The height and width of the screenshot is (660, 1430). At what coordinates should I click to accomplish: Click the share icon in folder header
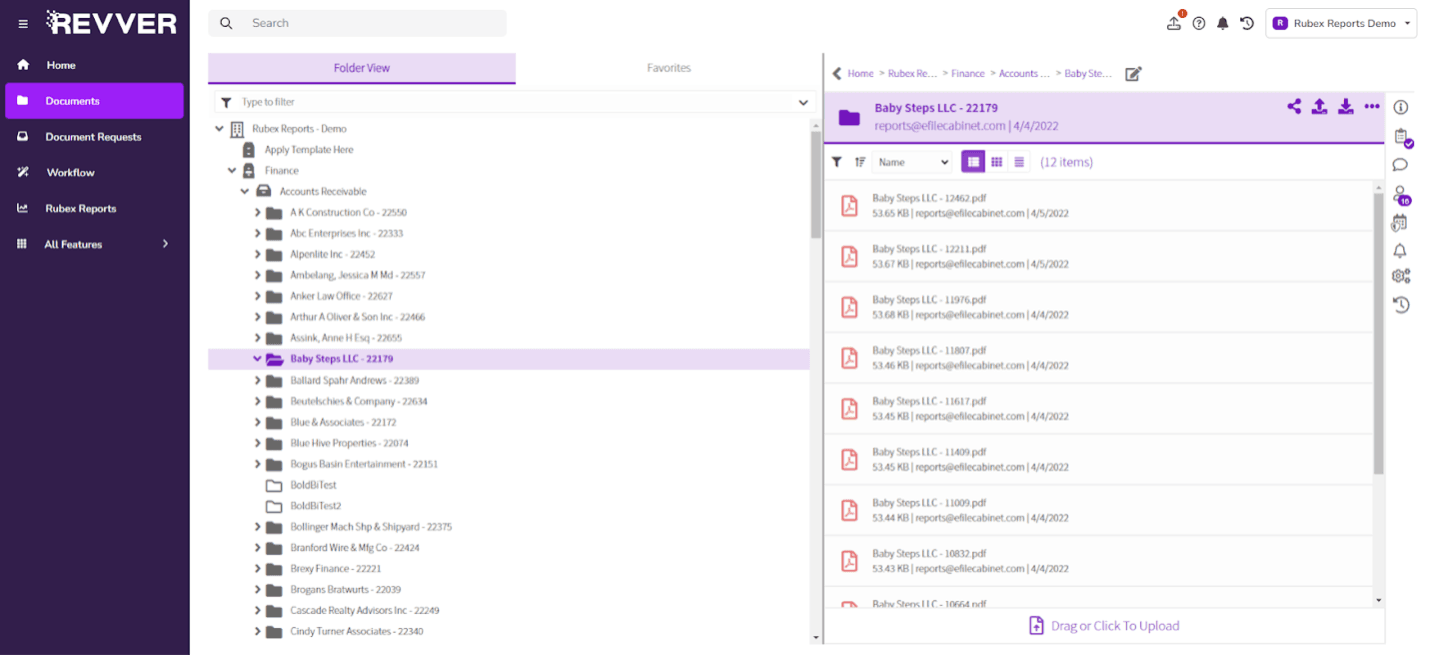(x=1294, y=107)
